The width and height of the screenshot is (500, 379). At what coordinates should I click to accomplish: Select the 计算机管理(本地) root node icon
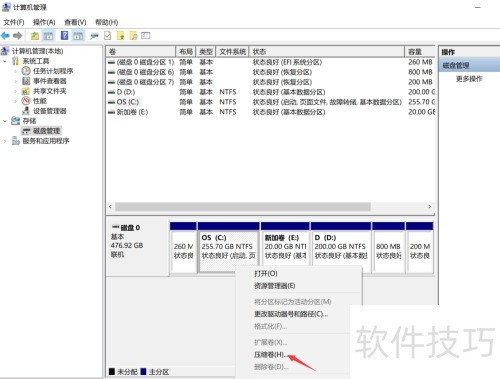tap(5, 51)
